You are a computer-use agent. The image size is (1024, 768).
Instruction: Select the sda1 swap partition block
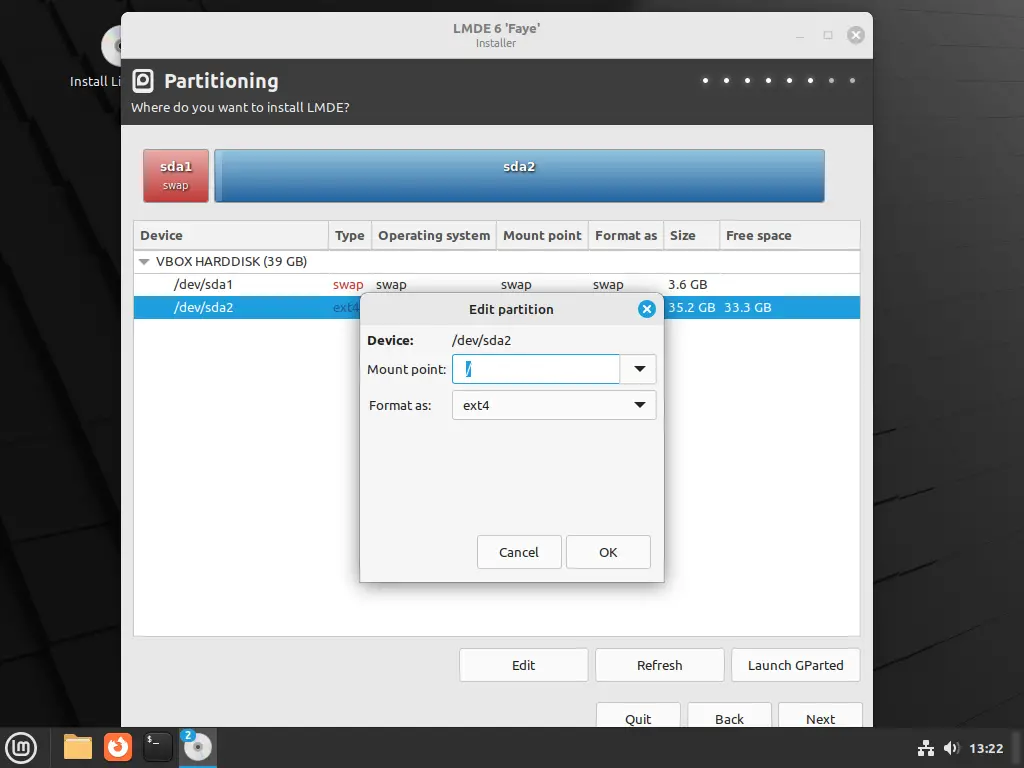click(176, 176)
